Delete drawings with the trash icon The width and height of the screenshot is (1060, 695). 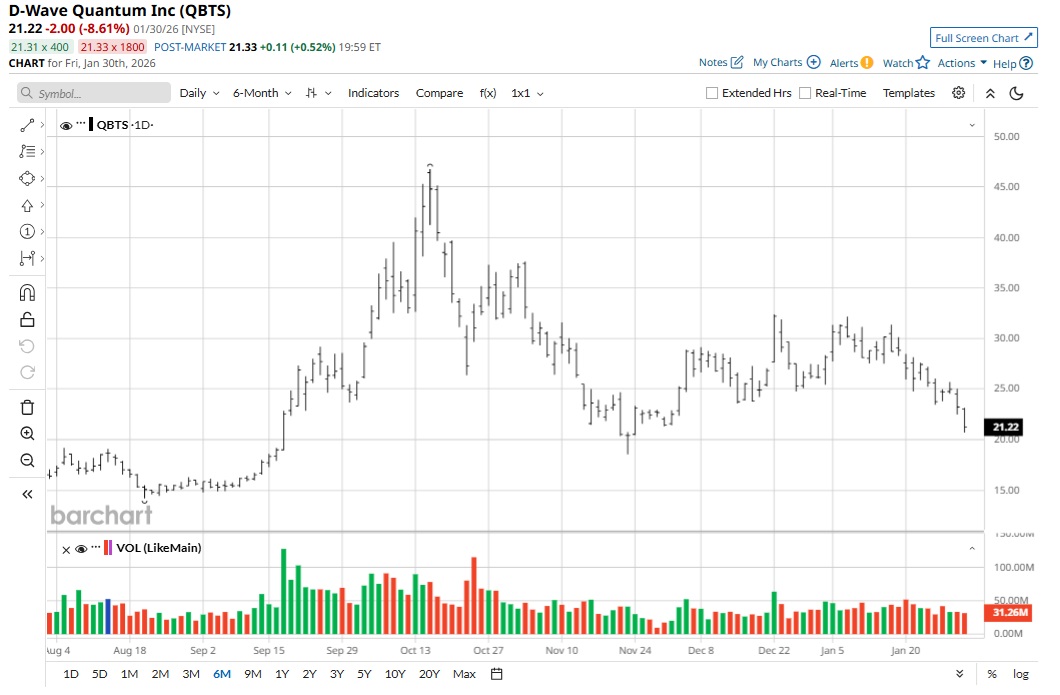[27, 407]
